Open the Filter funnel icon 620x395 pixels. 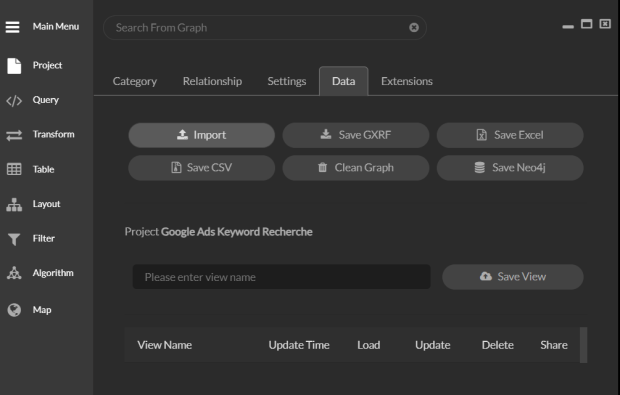click(14, 239)
